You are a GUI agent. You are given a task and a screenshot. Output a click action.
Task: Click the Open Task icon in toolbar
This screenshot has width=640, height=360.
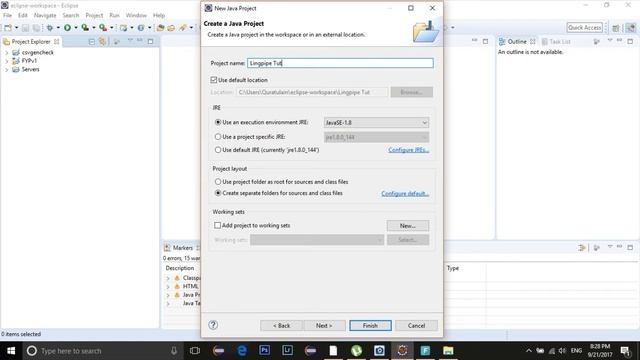171,28
